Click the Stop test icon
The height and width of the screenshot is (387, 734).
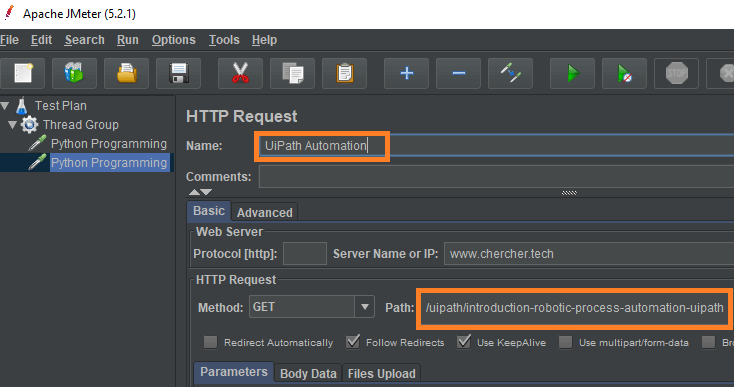point(676,73)
